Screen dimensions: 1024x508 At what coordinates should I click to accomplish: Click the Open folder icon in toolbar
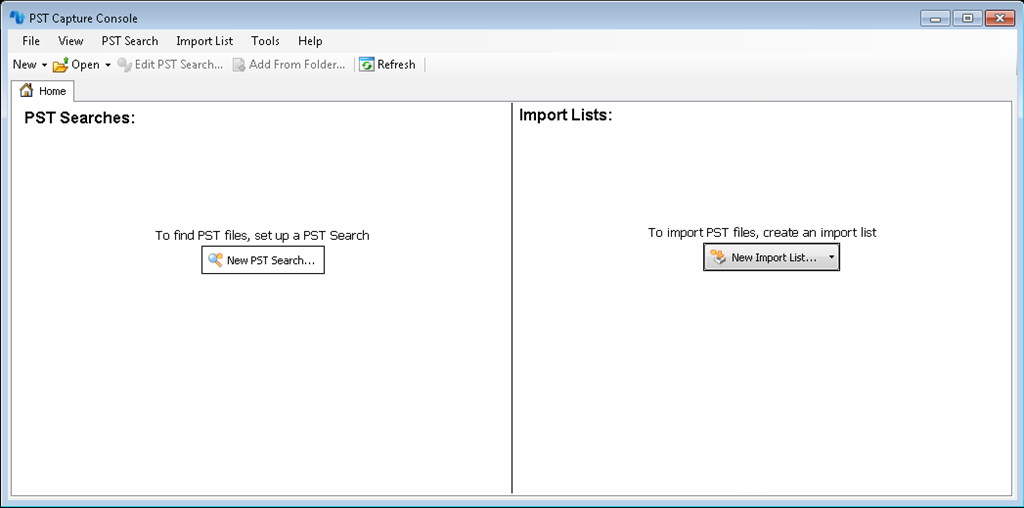click(61, 65)
